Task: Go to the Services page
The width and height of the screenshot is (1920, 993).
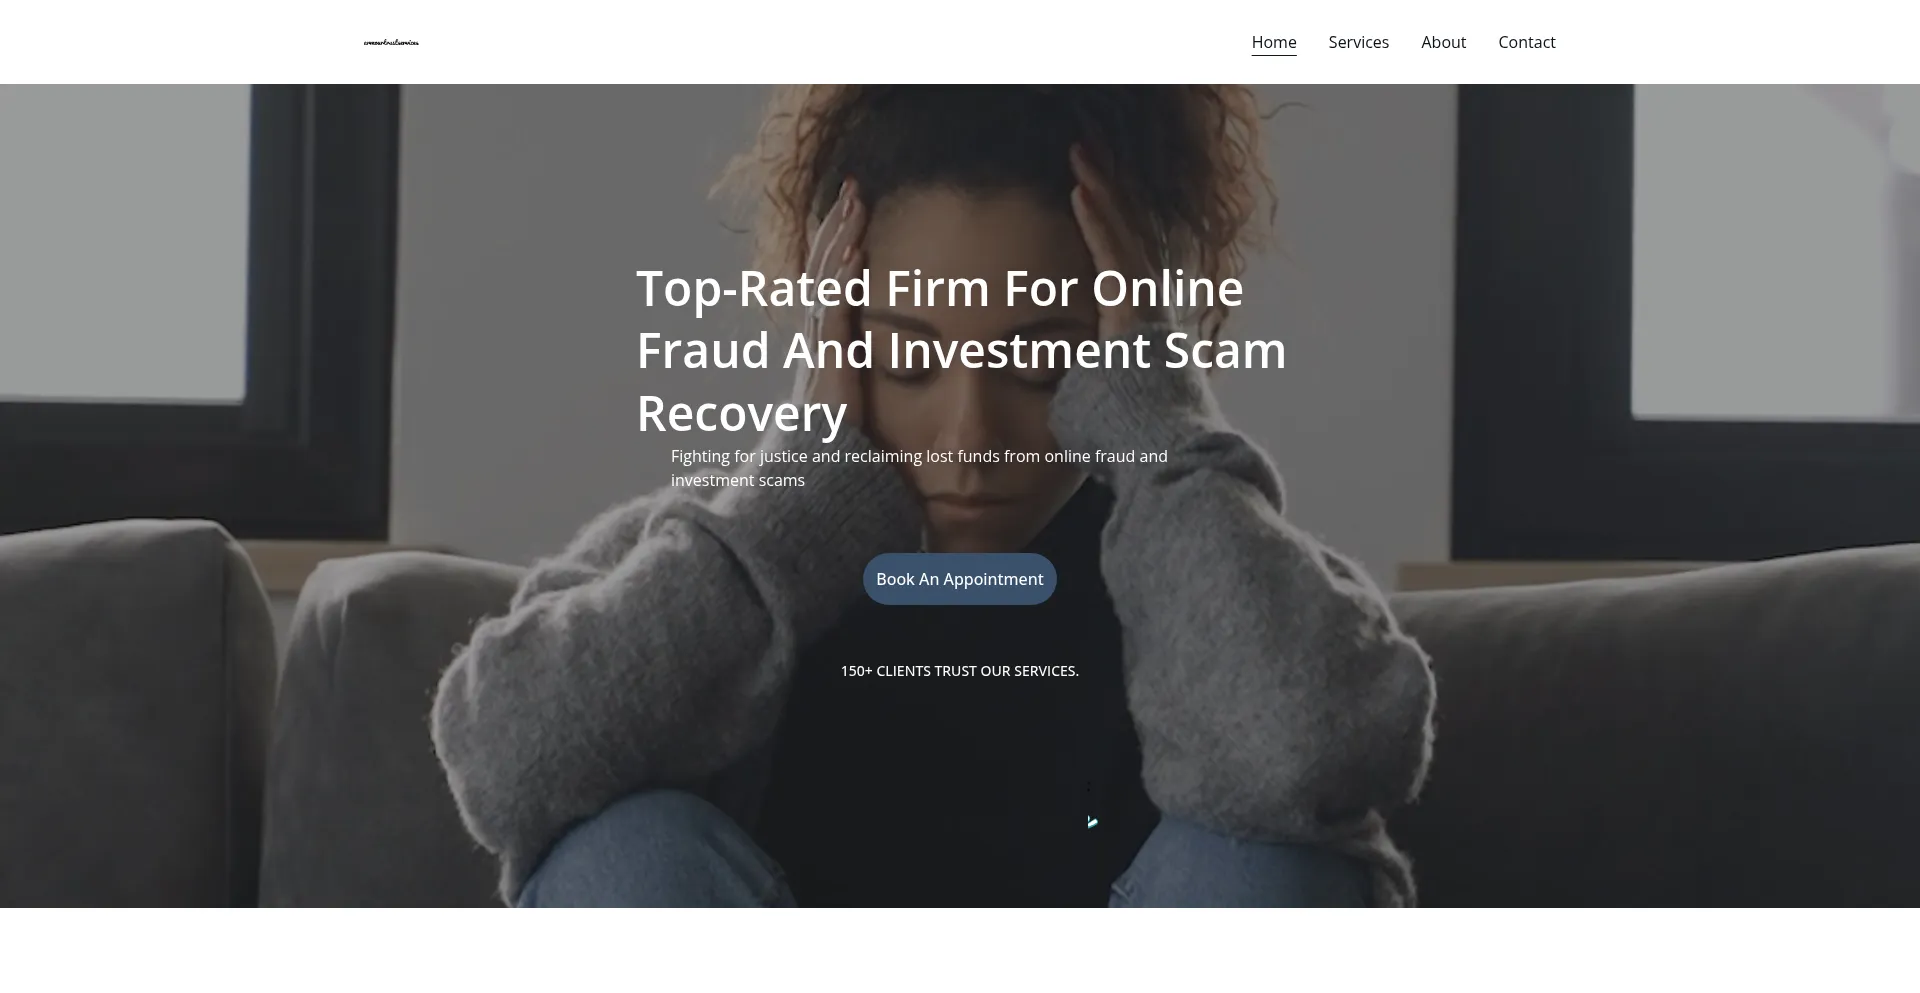Action: point(1358,42)
